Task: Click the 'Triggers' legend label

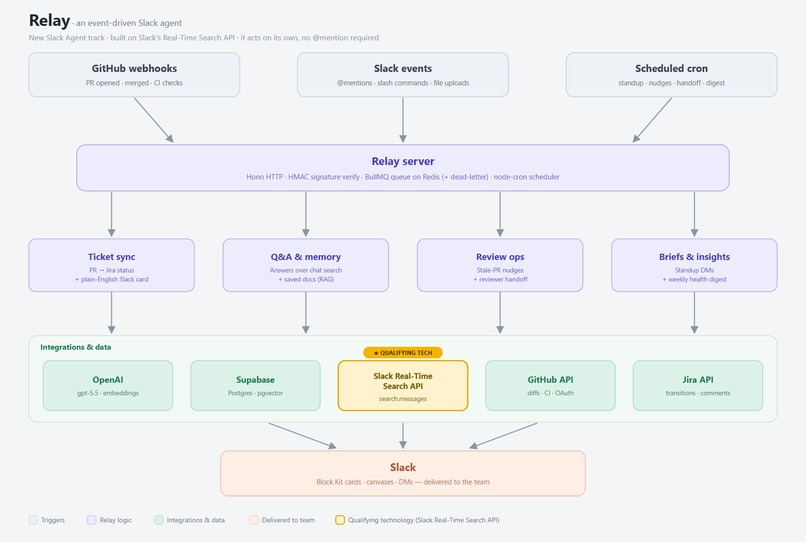Action: (53, 520)
